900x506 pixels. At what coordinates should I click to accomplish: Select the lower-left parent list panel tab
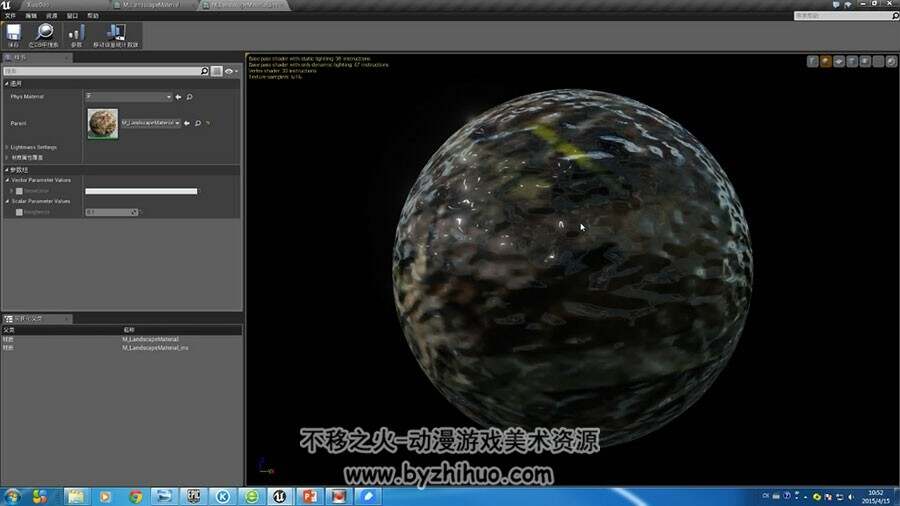(37, 318)
